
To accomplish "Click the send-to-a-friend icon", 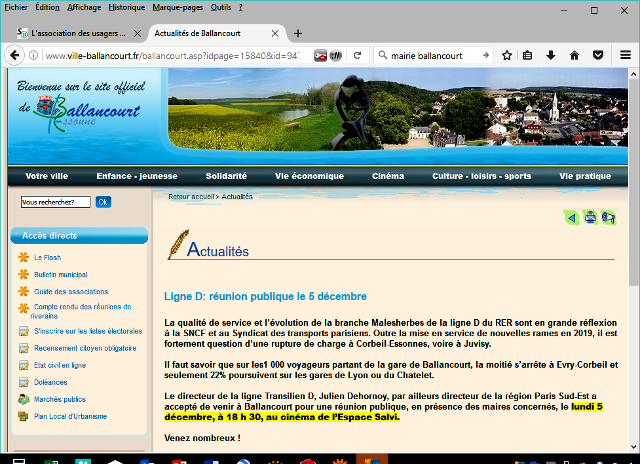I will 609,218.
